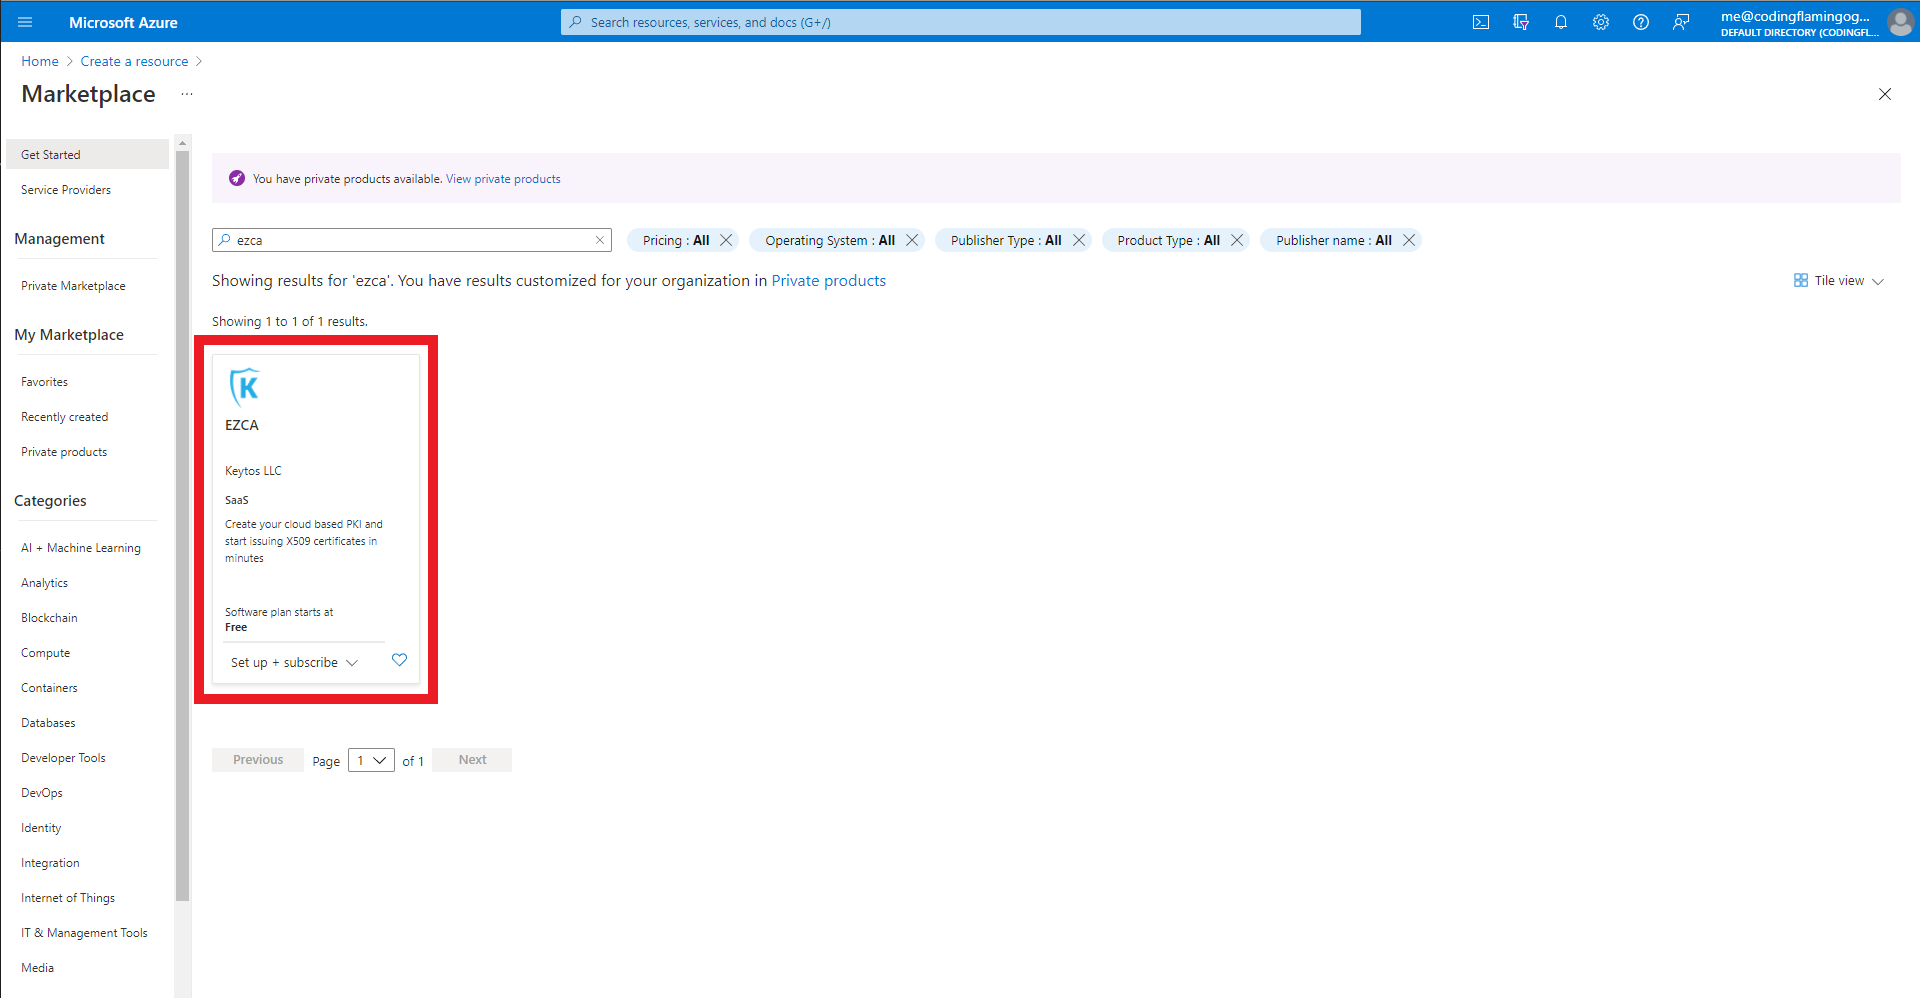This screenshot has height=998, width=1920.
Task: Open the Feedback icon in top bar
Action: [1681, 22]
